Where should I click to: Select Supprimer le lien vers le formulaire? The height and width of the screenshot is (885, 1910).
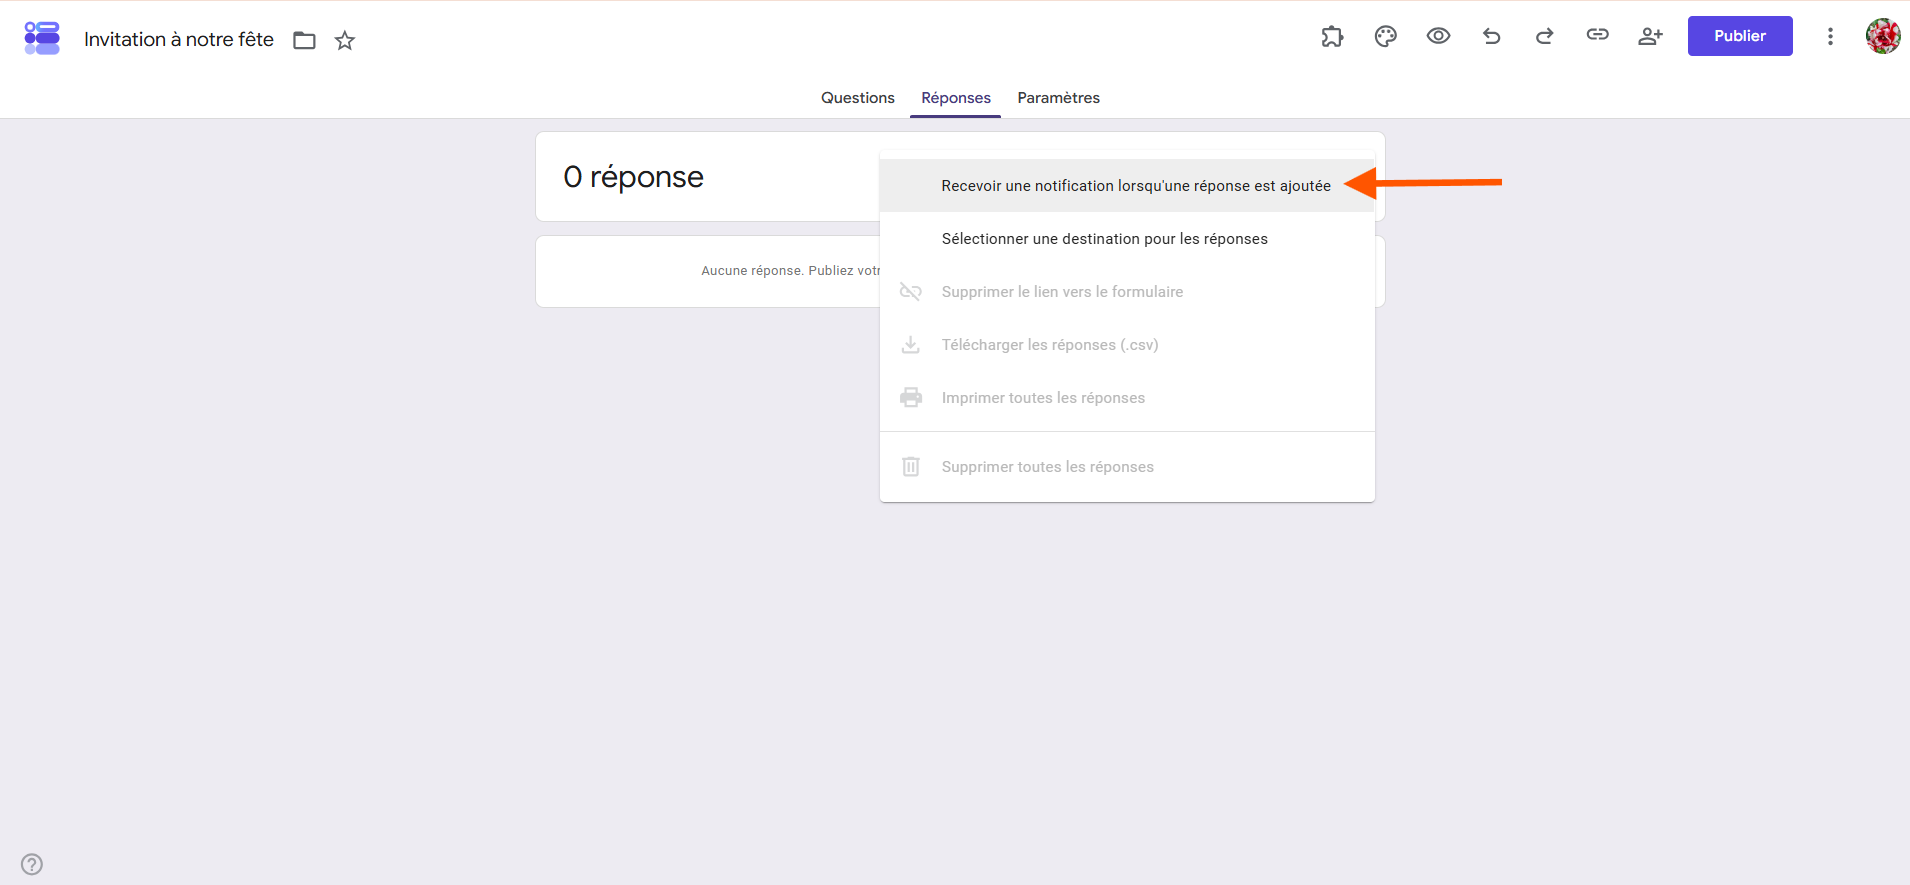[x=1127, y=292]
